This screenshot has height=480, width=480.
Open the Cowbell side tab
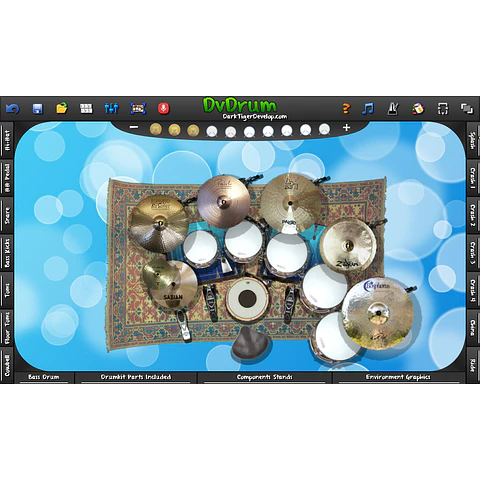click(7, 365)
